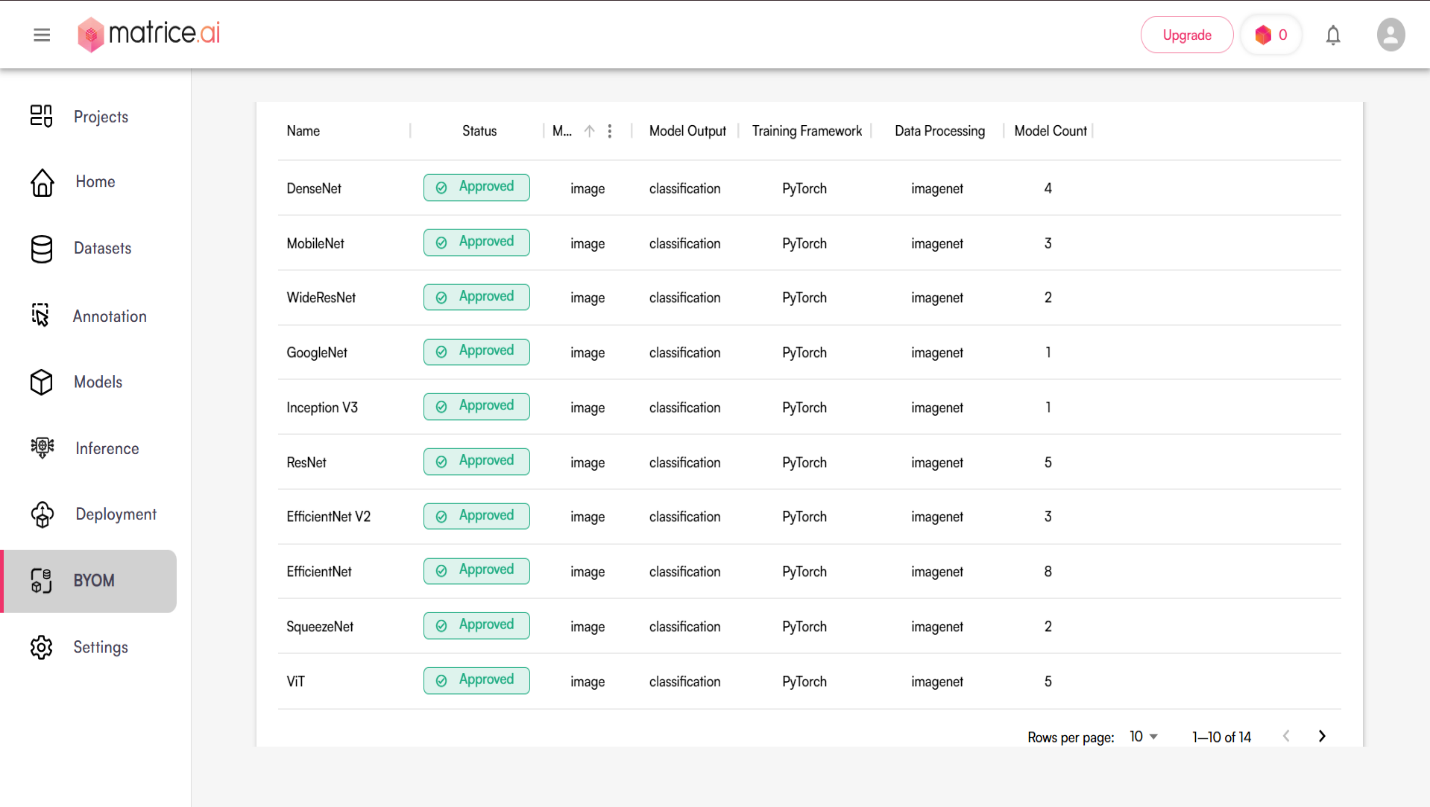Select the BYOM sidebar item

(89, 581)
